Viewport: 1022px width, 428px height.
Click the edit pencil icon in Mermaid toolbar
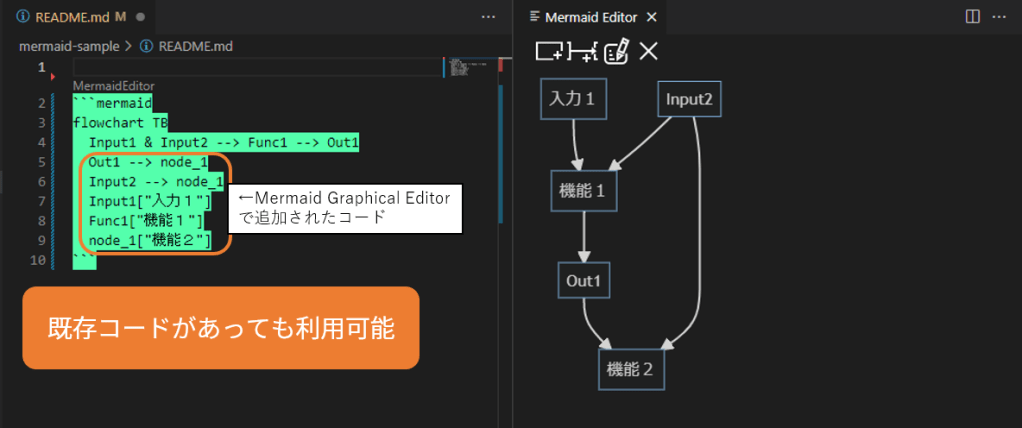tap(616, 52)
